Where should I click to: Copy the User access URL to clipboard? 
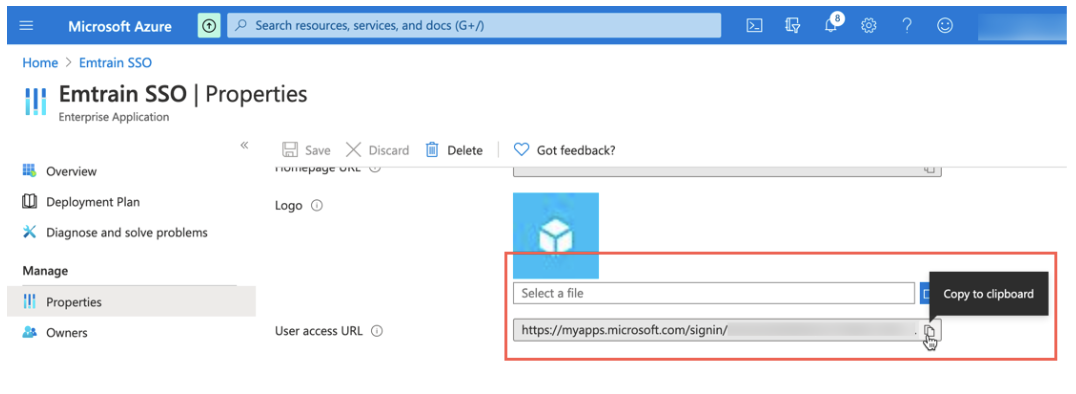point(930,331)
